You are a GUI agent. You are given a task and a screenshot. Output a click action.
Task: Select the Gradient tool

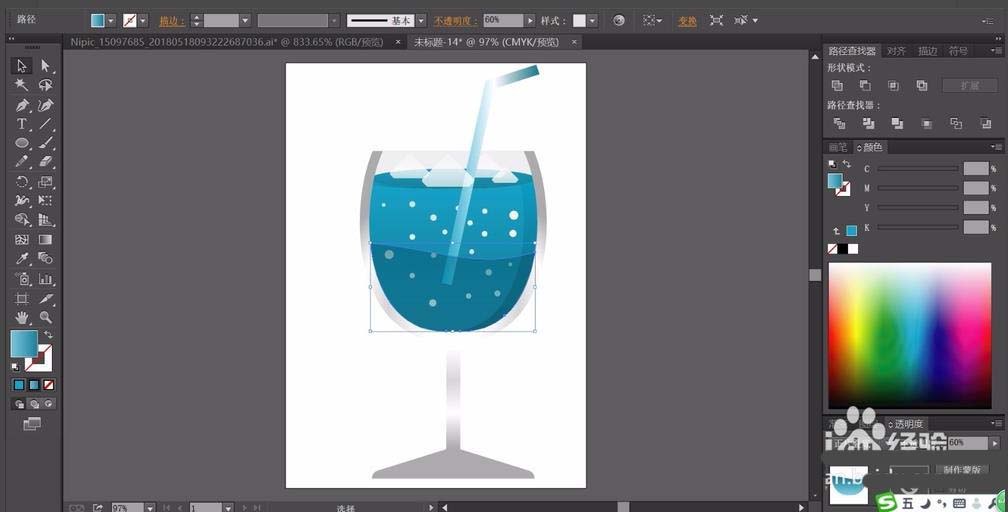(45, 239)
